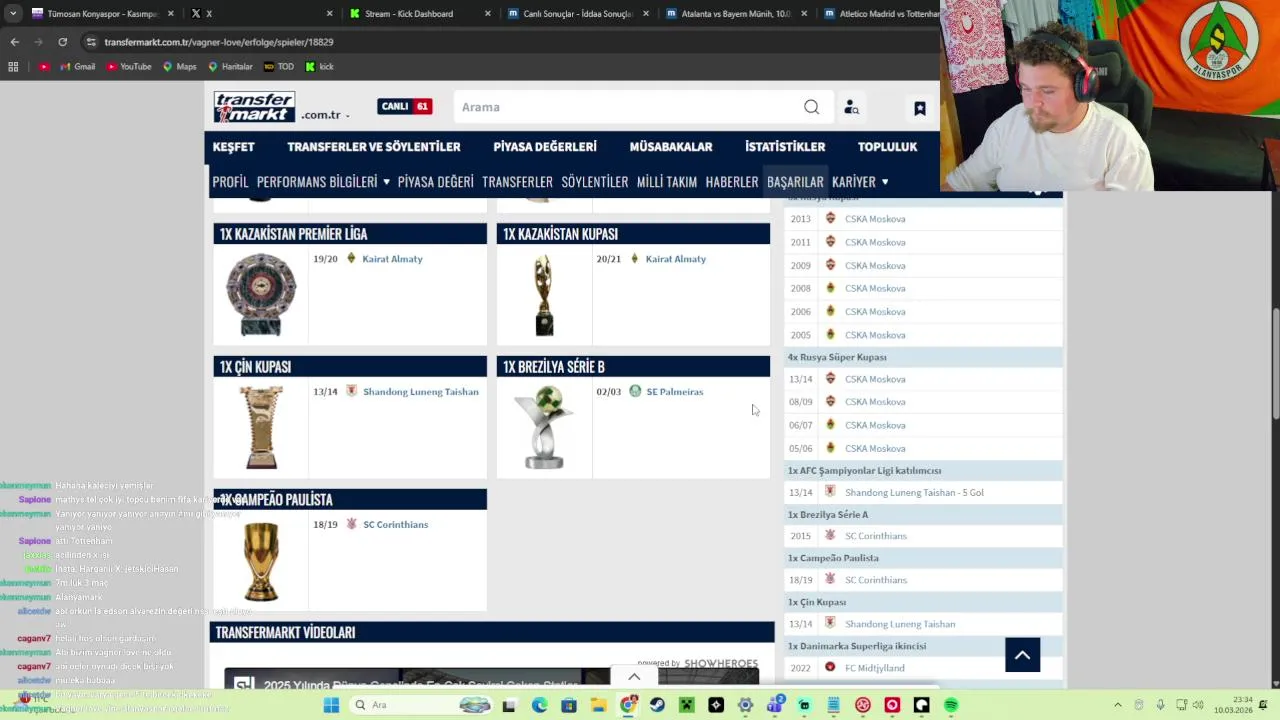Open the tab search dropdown arrow
Screen dimensions: 1280x720
(13, 14)
